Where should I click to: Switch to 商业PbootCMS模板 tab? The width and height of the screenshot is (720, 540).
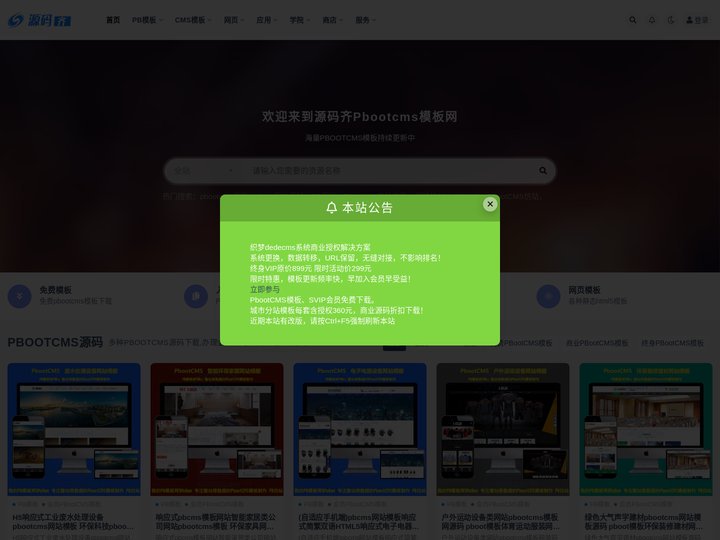[x=596, y=343]
